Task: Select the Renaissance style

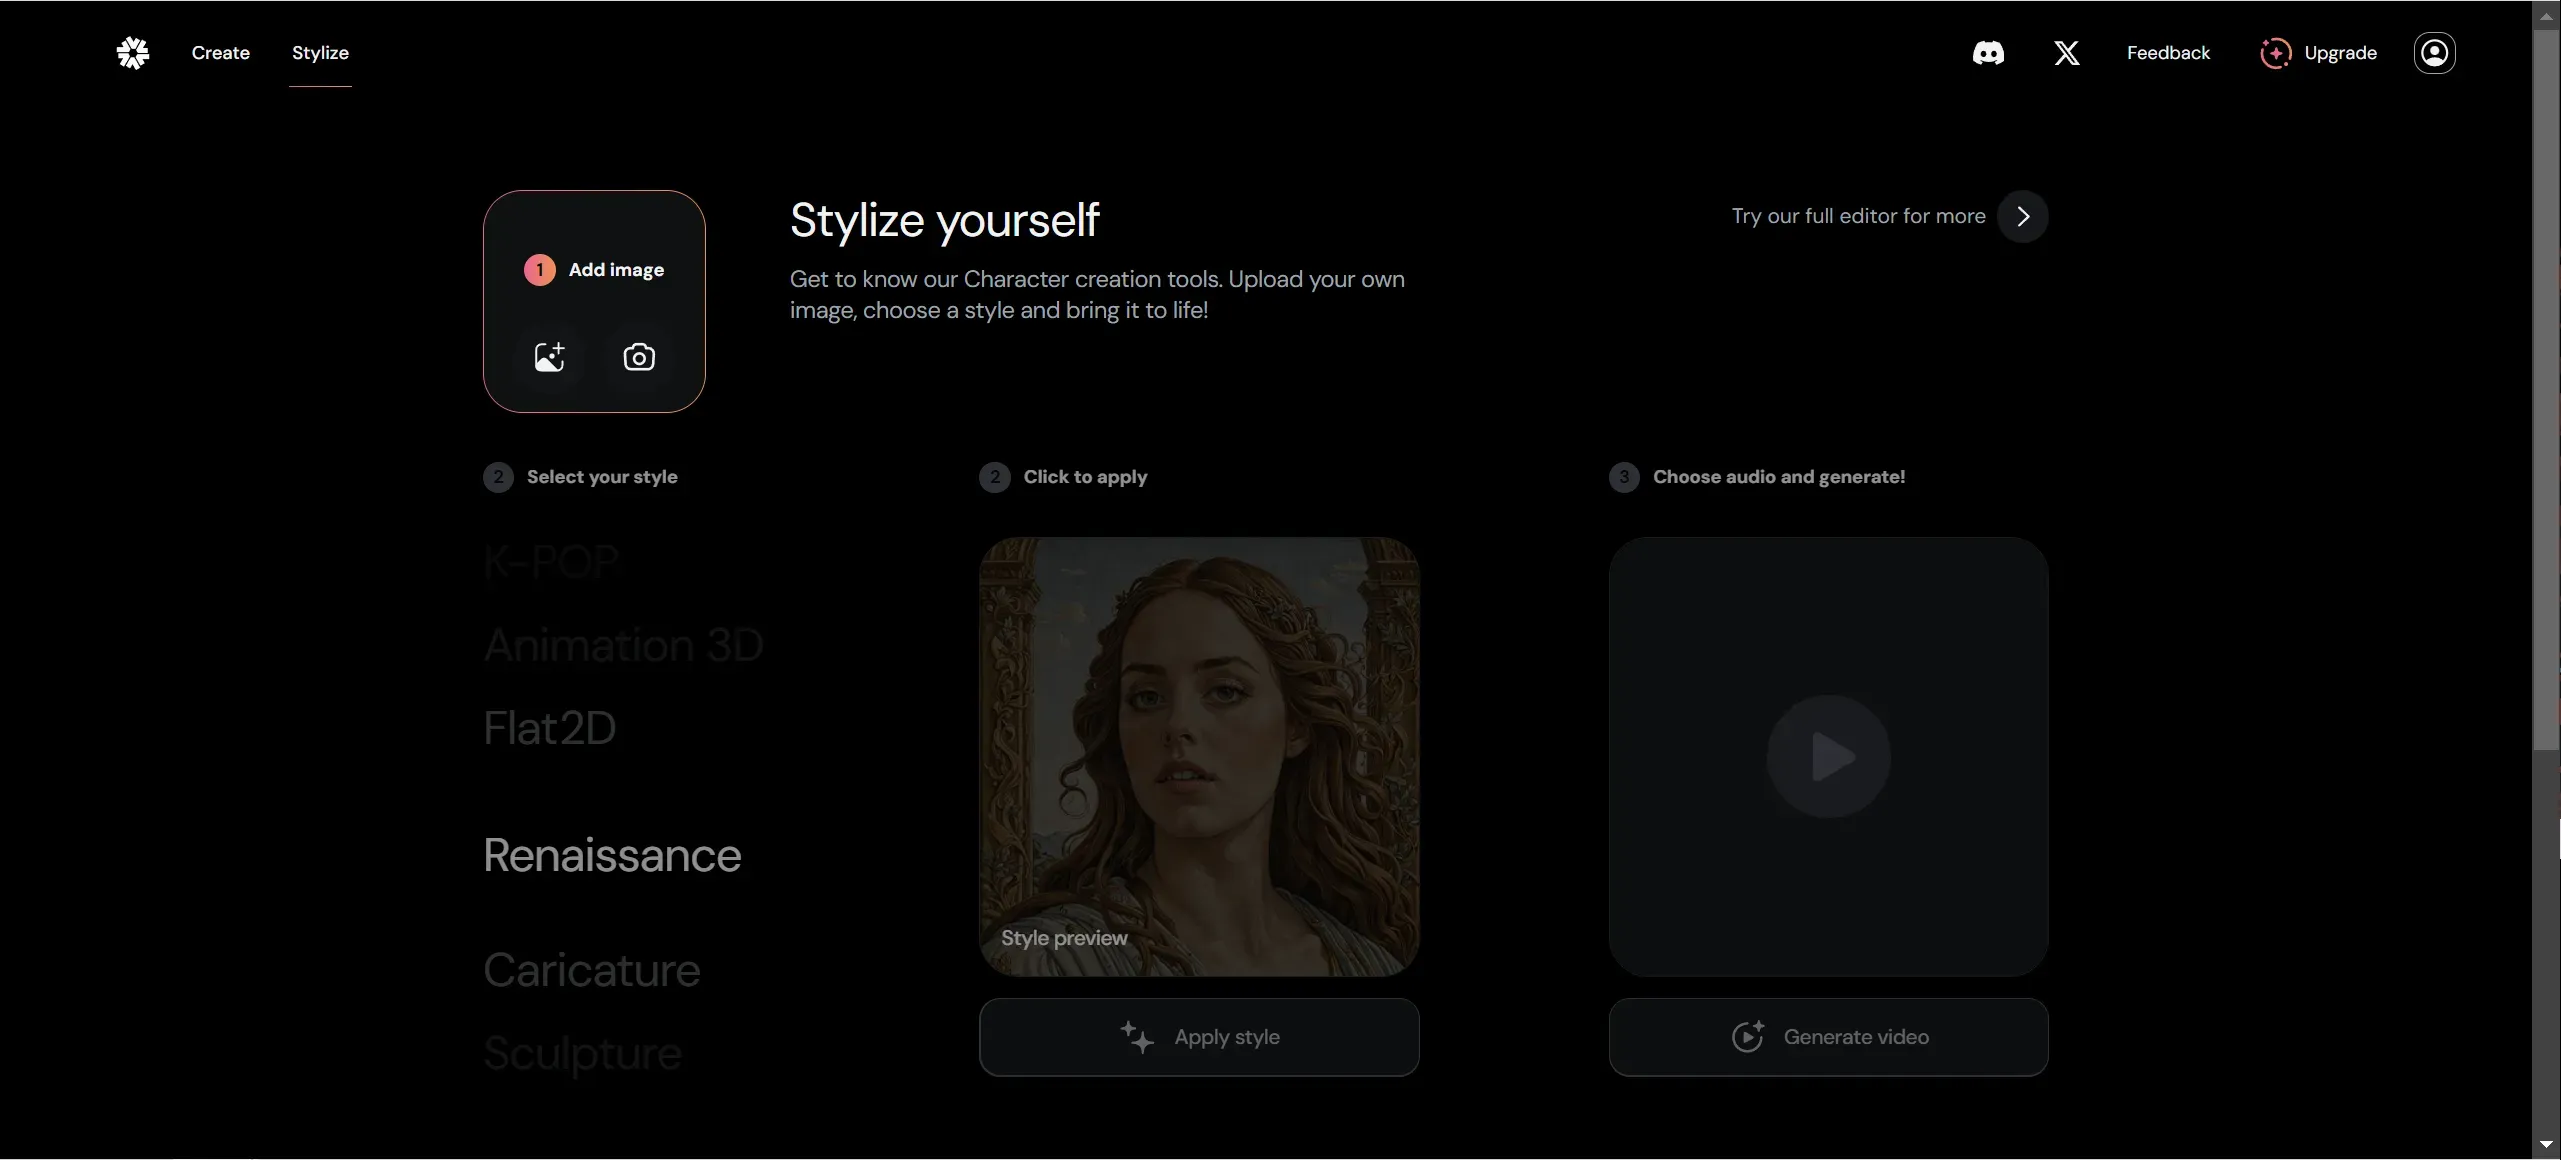Action: [x=612, y=856]
